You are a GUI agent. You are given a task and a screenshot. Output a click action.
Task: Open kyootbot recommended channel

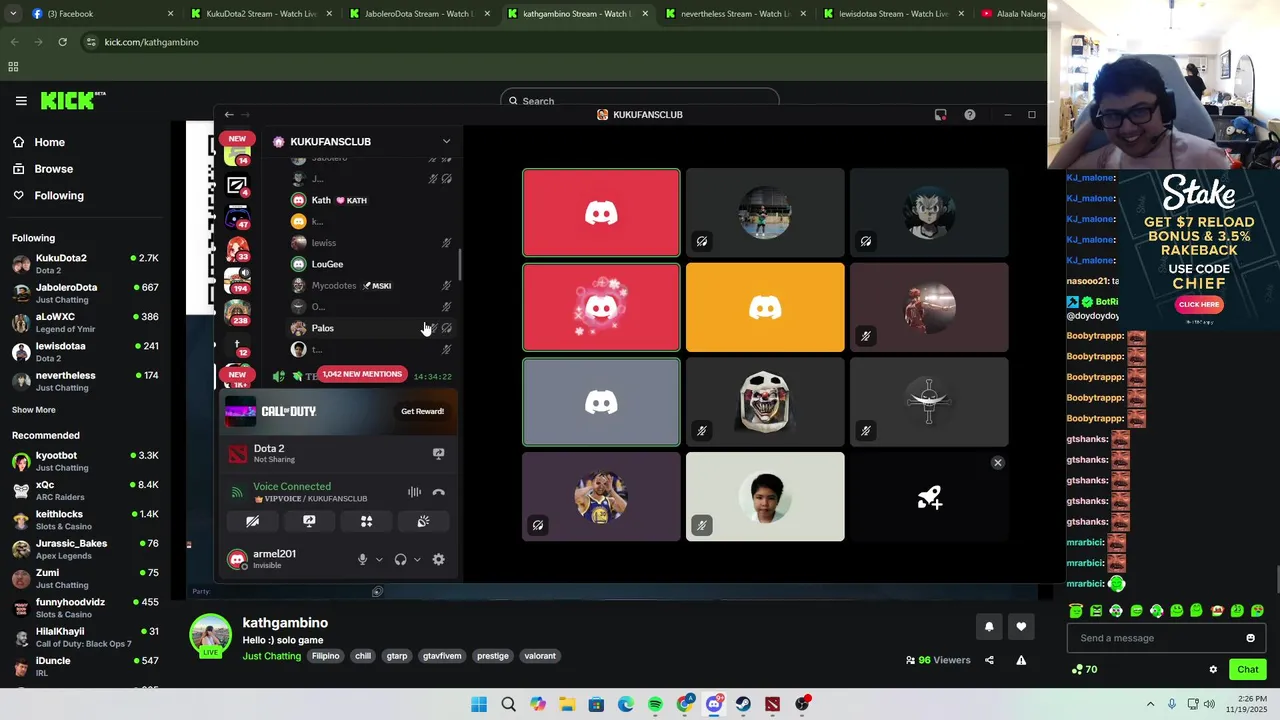85,461
